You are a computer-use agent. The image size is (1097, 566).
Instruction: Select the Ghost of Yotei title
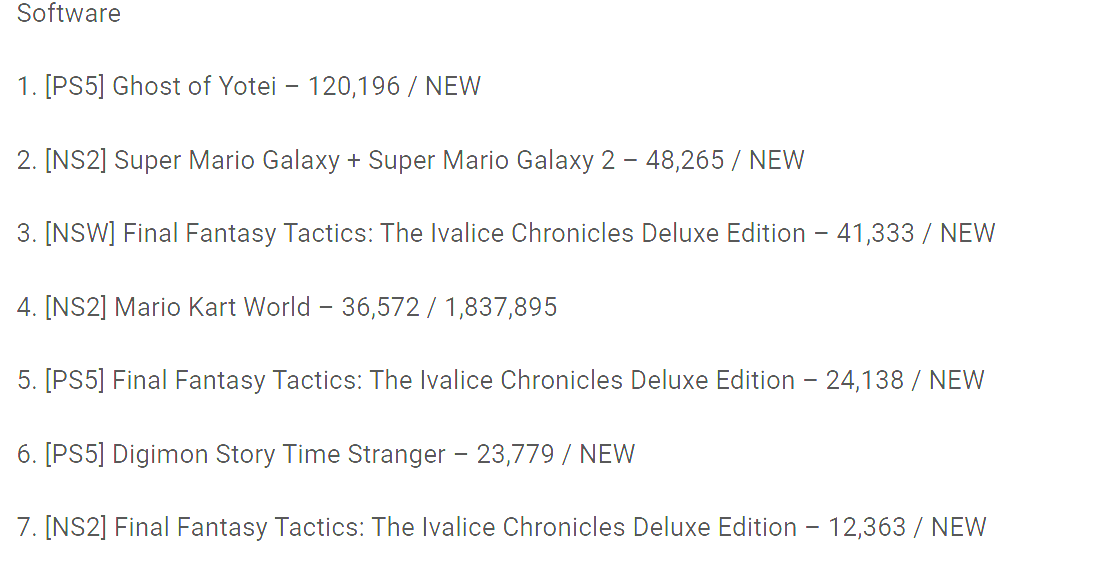coord(194,87)
